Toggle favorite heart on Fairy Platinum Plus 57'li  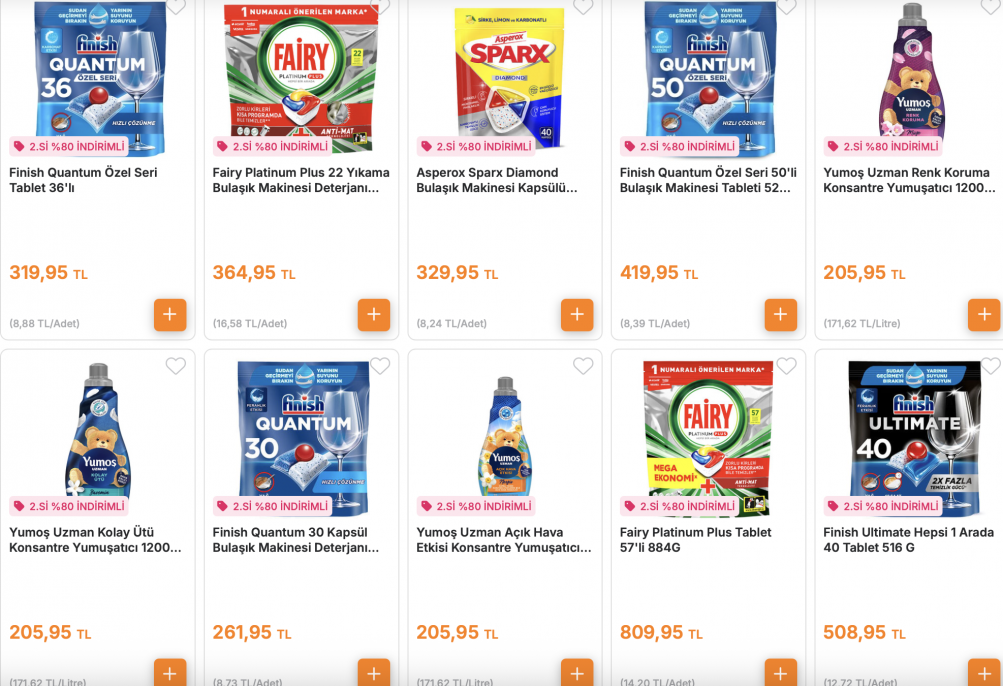click(x=787, y=366)
